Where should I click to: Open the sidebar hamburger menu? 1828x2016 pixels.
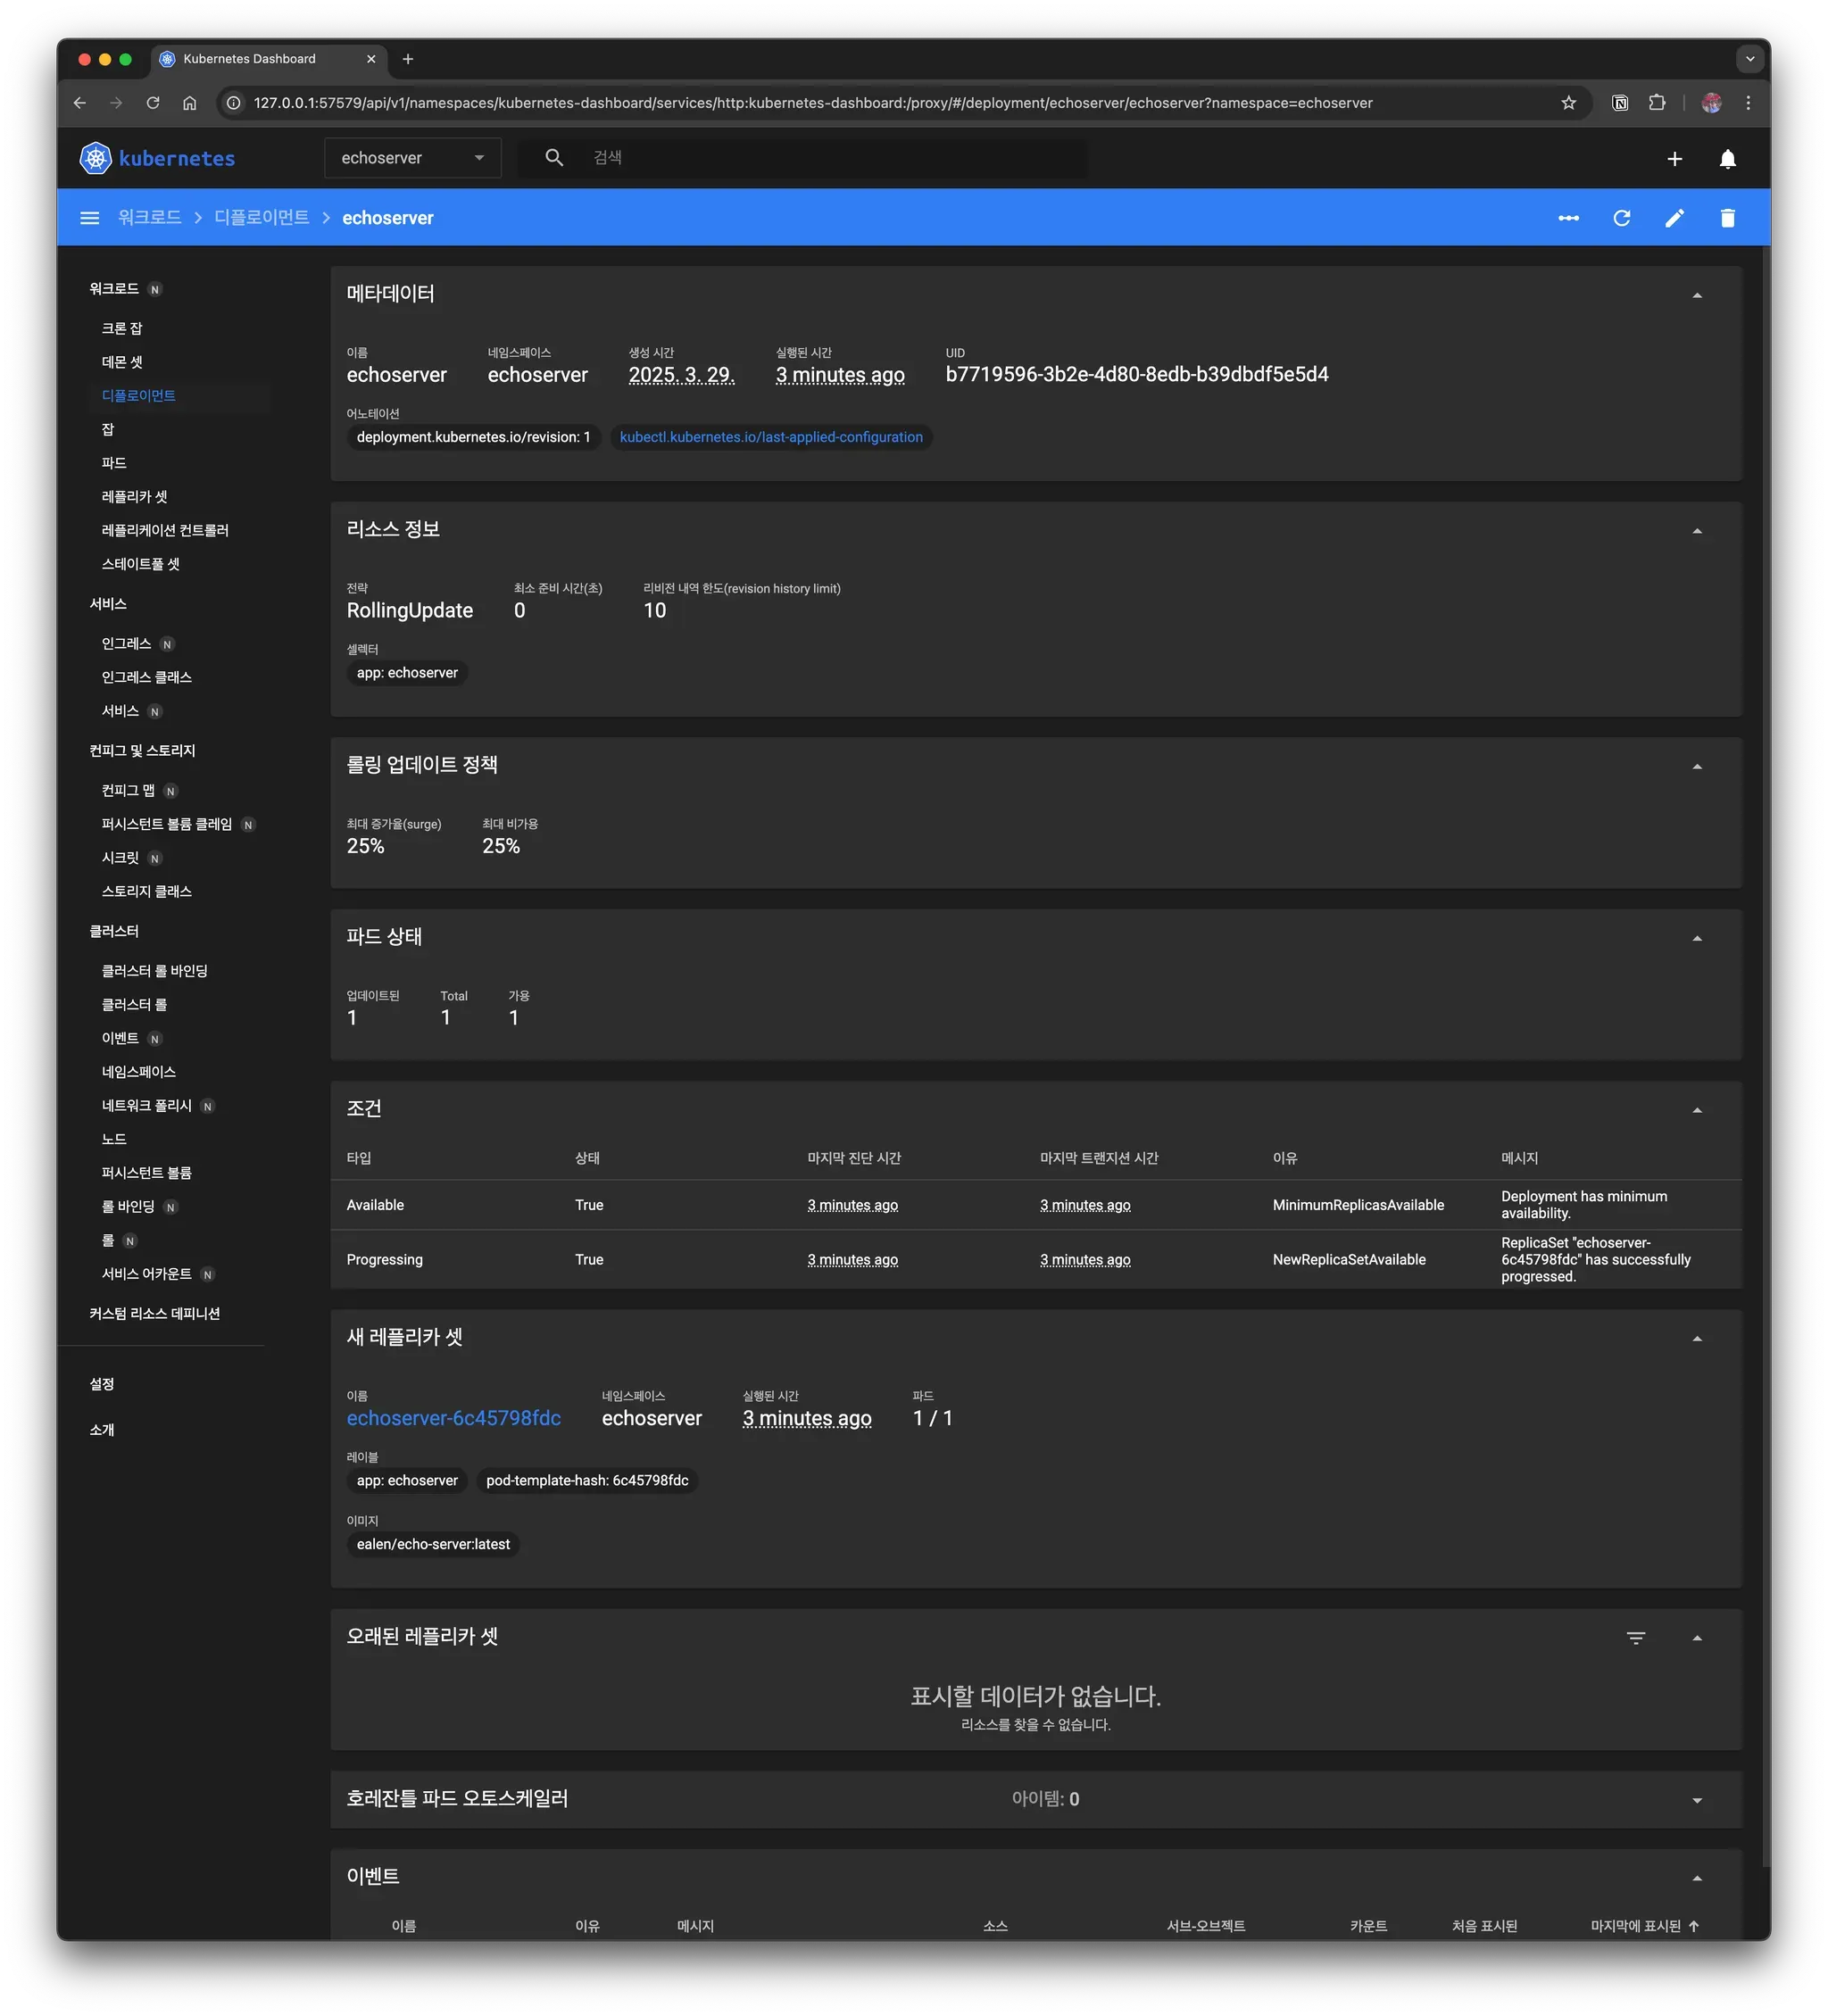pyautogui.click(x=90, y=217)
